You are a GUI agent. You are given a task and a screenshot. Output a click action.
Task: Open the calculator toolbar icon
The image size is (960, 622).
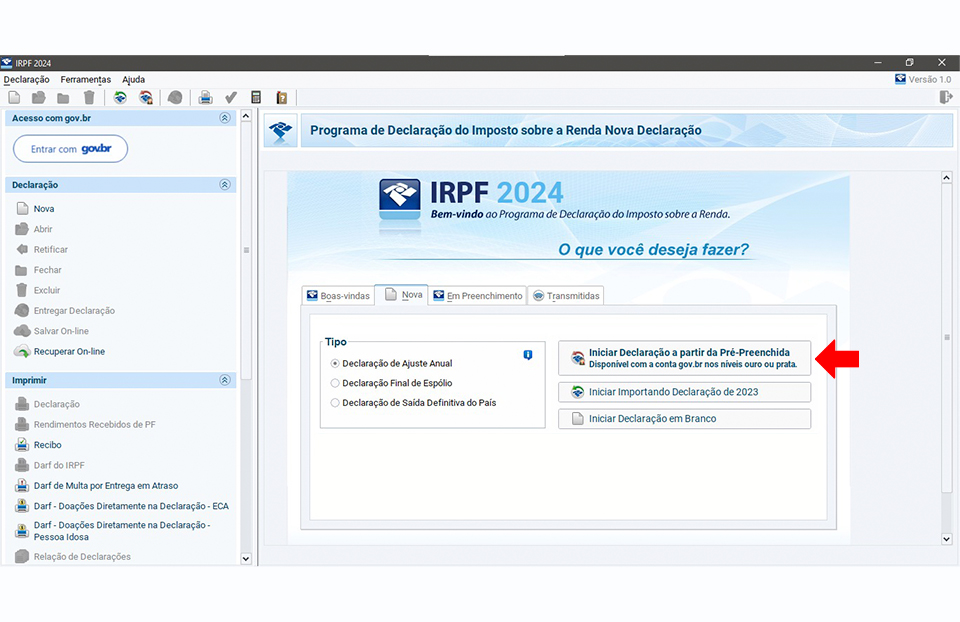click(x=256, y=97)
